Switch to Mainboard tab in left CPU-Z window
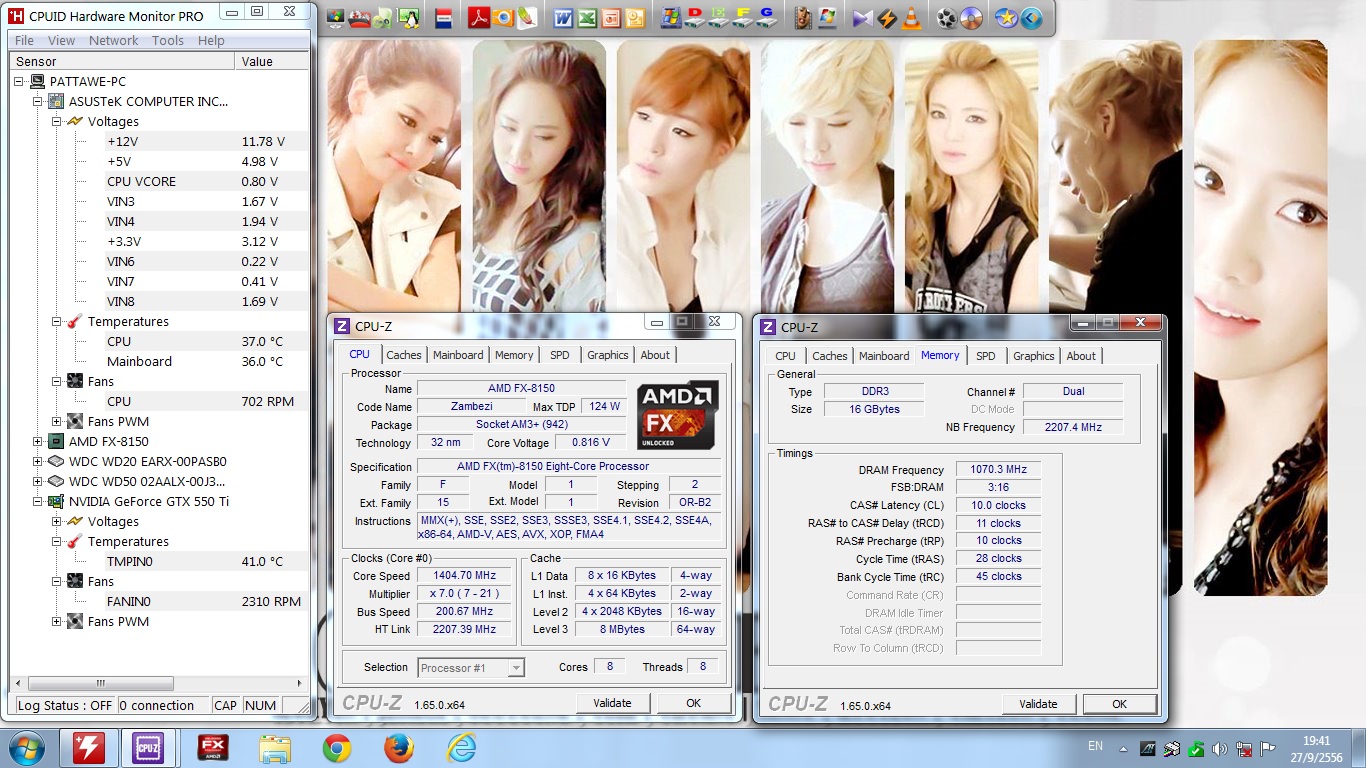Viewport: 1366px width, 768px height. click(458, 355)
